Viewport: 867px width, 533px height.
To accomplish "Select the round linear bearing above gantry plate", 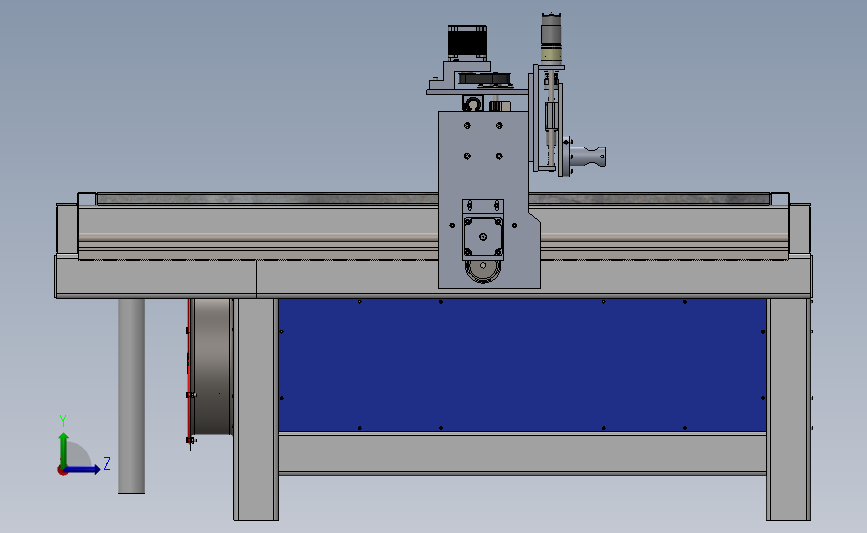I will point(473,103).
